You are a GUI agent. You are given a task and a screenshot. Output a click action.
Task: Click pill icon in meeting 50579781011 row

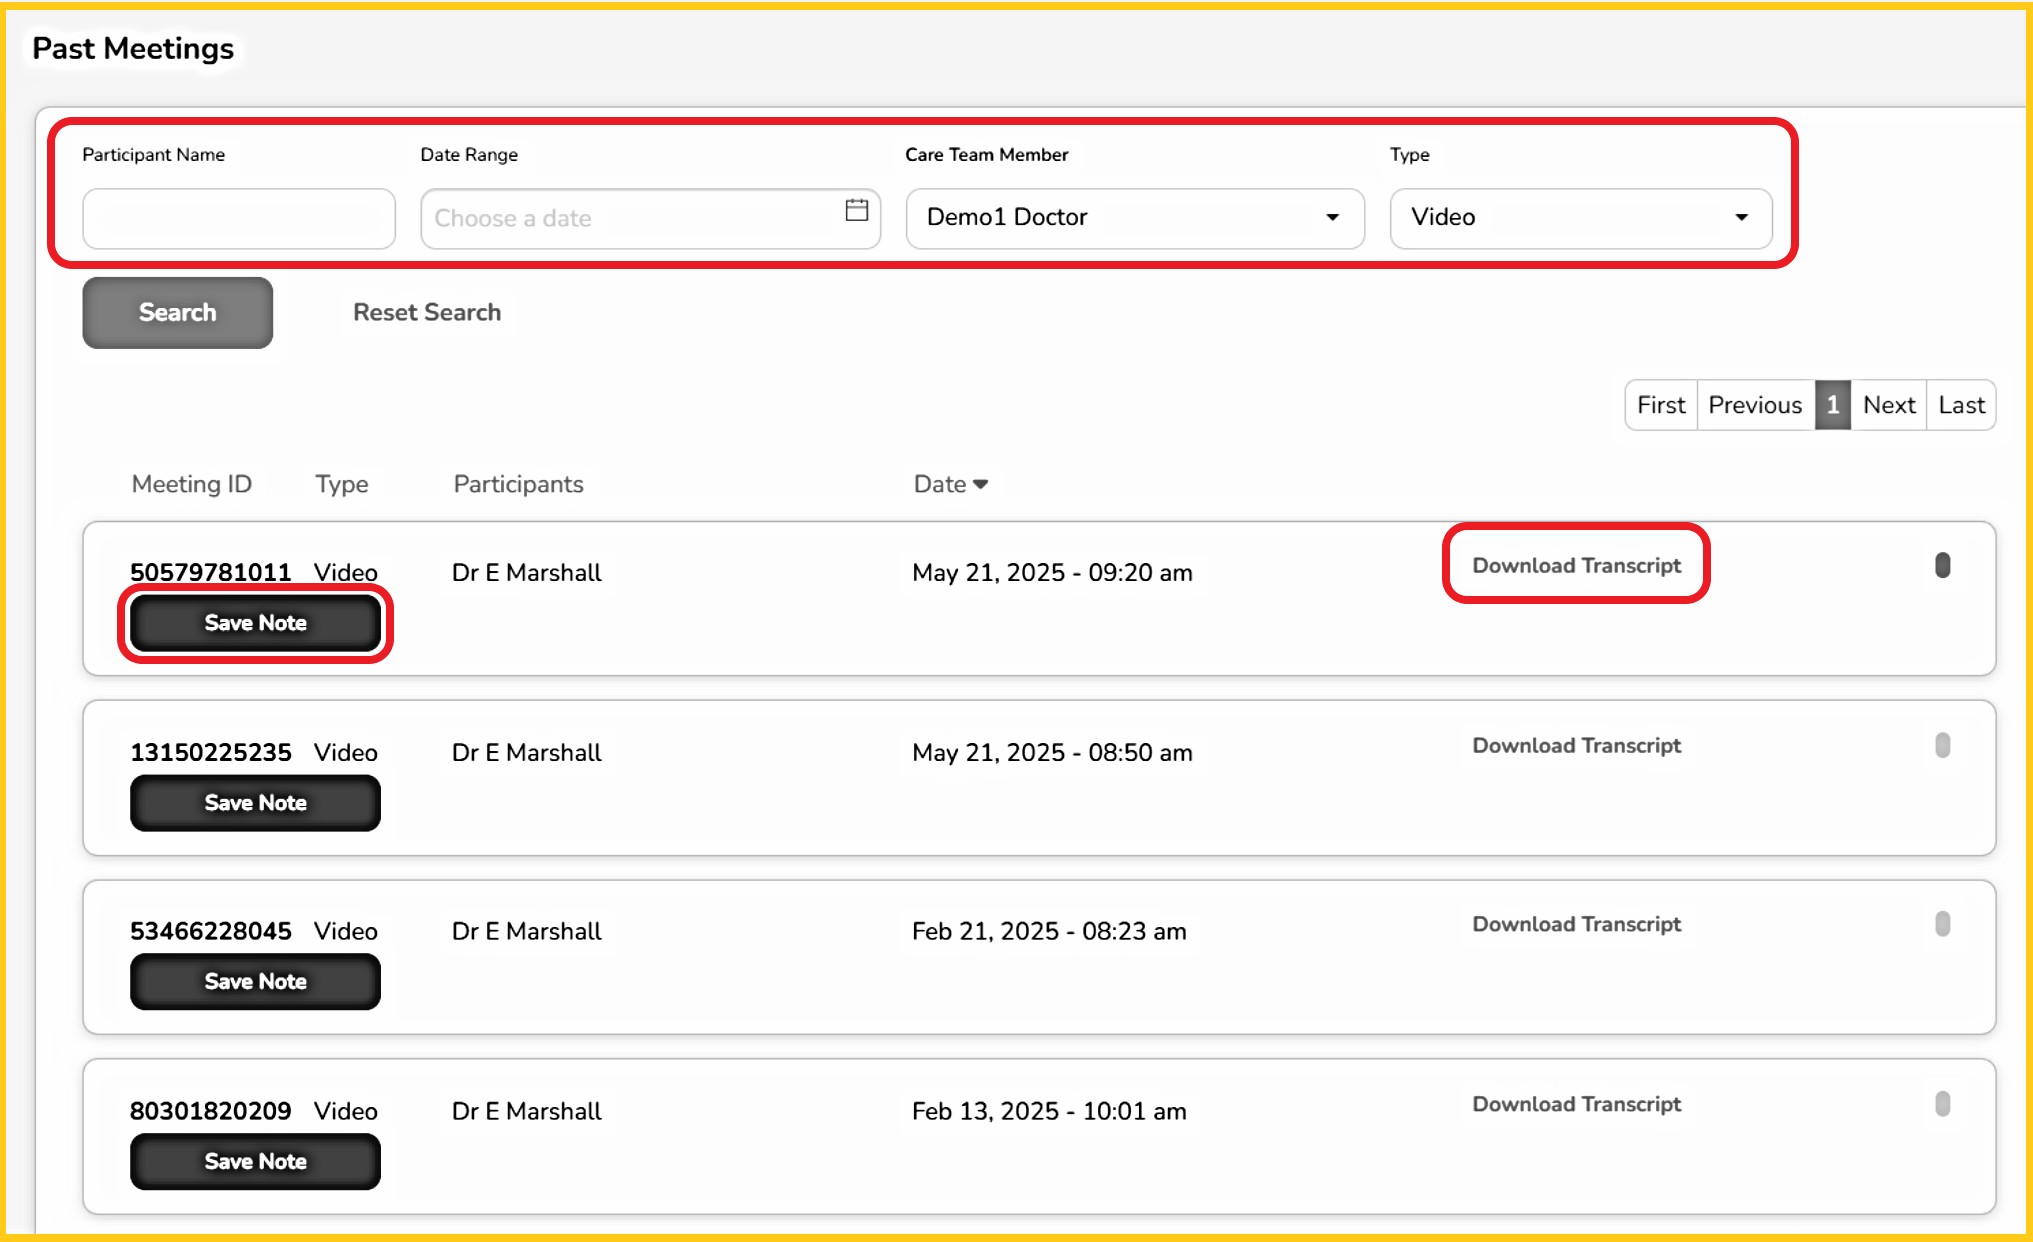tap(1942, 566)
